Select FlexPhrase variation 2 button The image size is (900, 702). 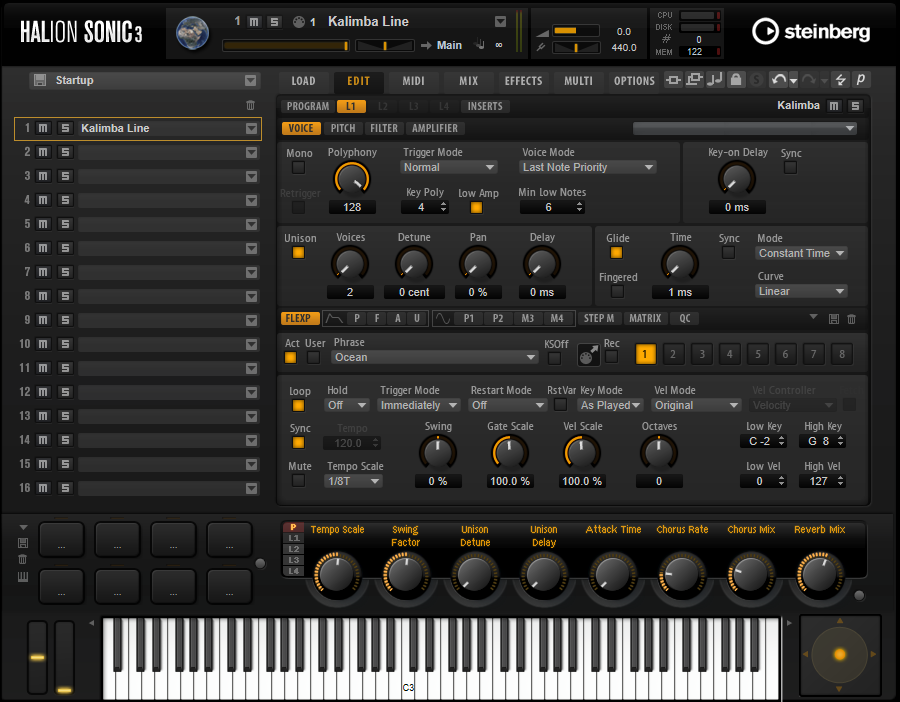[x=673, y=354]
